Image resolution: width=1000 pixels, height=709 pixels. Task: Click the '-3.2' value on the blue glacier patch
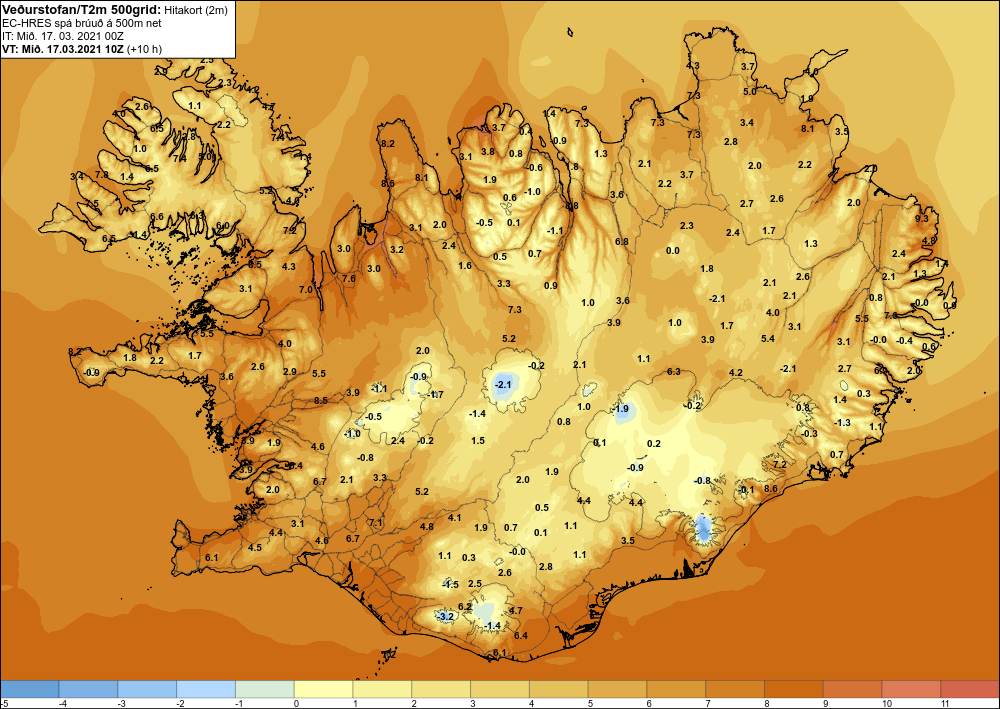click(x=446, y=616)
